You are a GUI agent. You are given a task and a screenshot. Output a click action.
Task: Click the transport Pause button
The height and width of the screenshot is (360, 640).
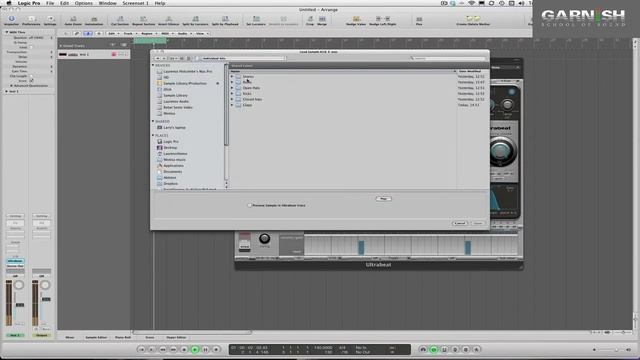click(205, 349)
